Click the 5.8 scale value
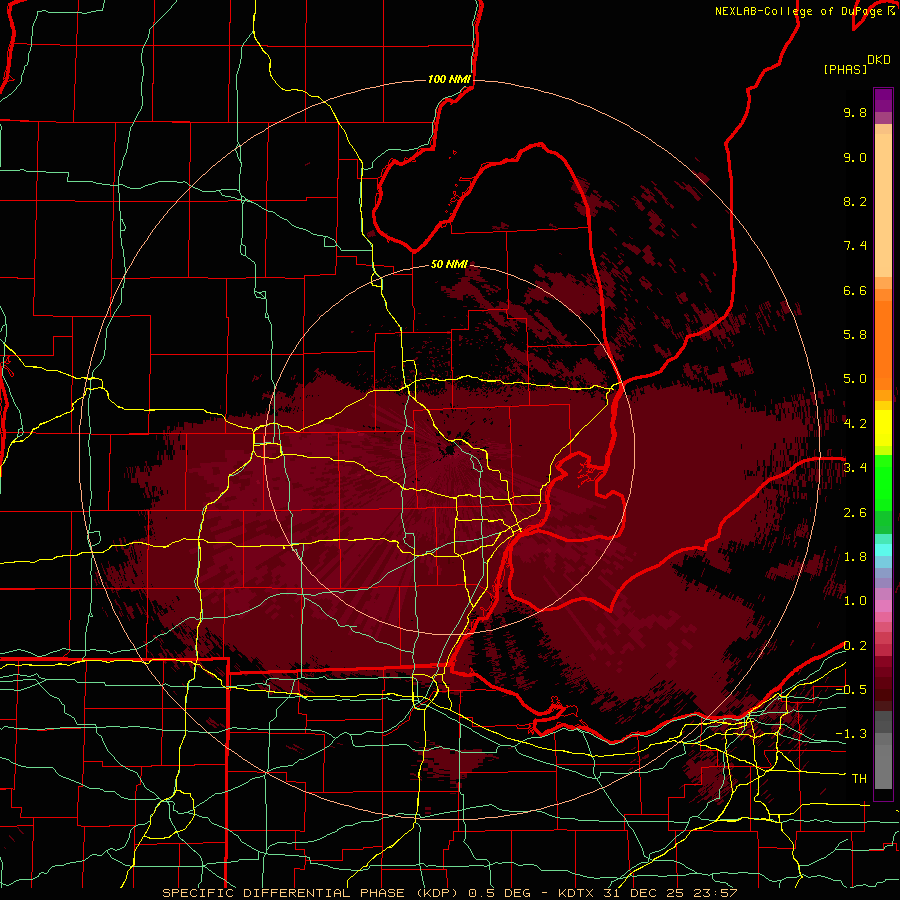The height and width of the screenshot is (900, 900). 855,335
